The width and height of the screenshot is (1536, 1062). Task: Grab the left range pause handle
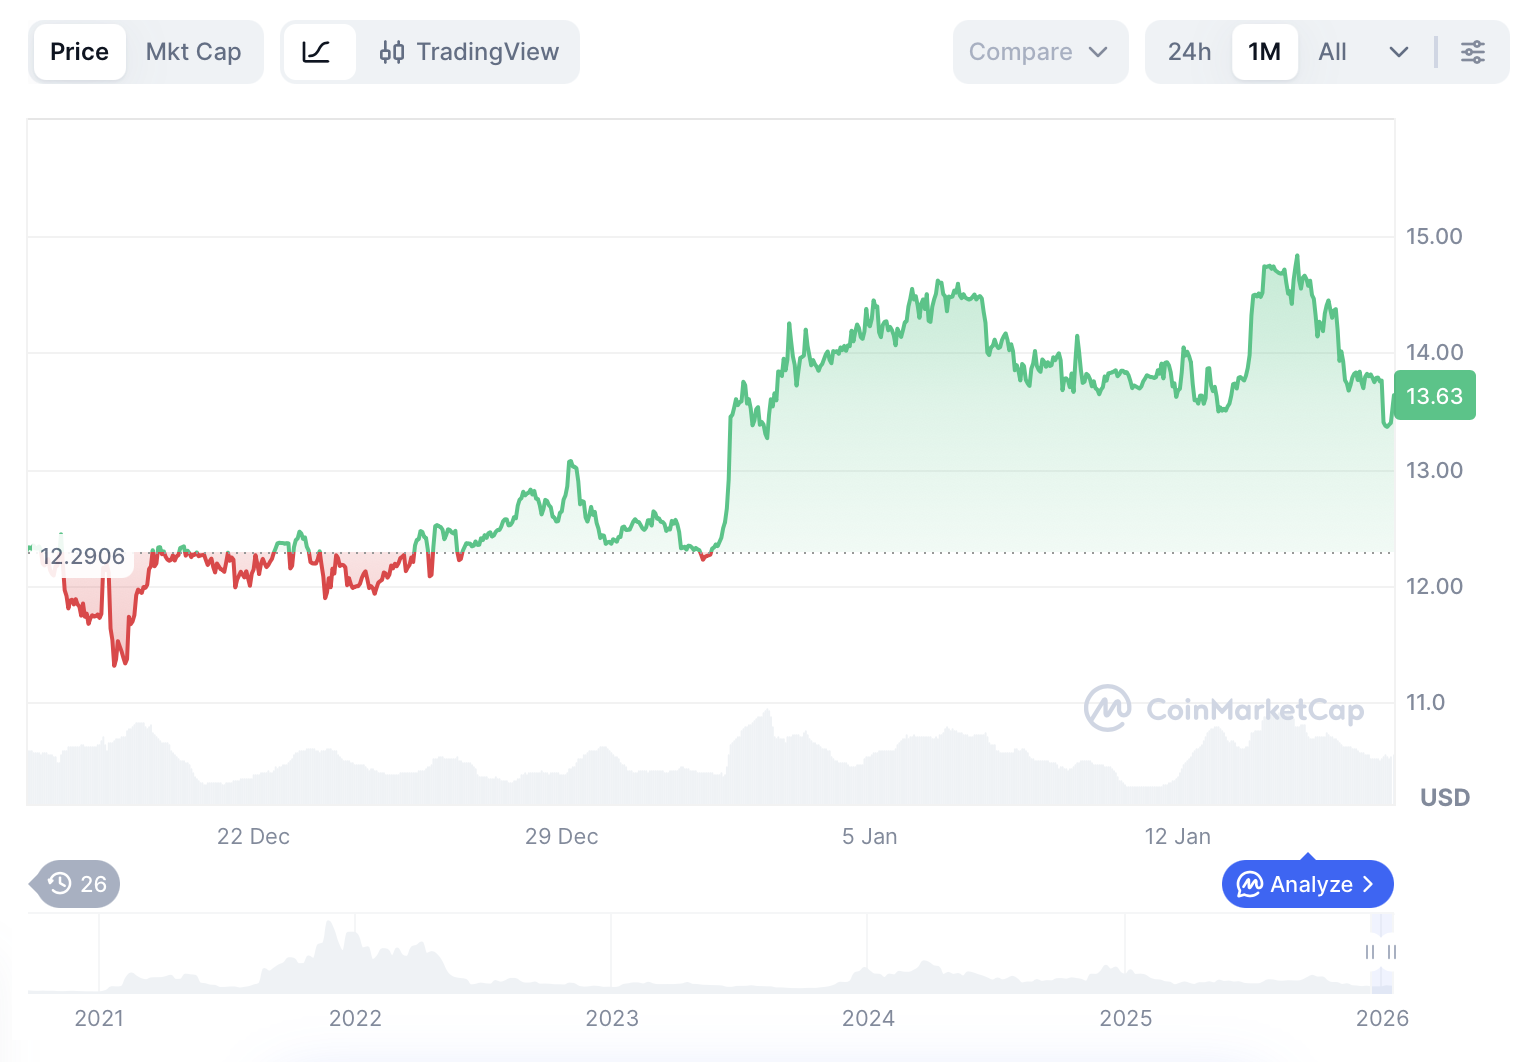click(x=1370, y=952)
